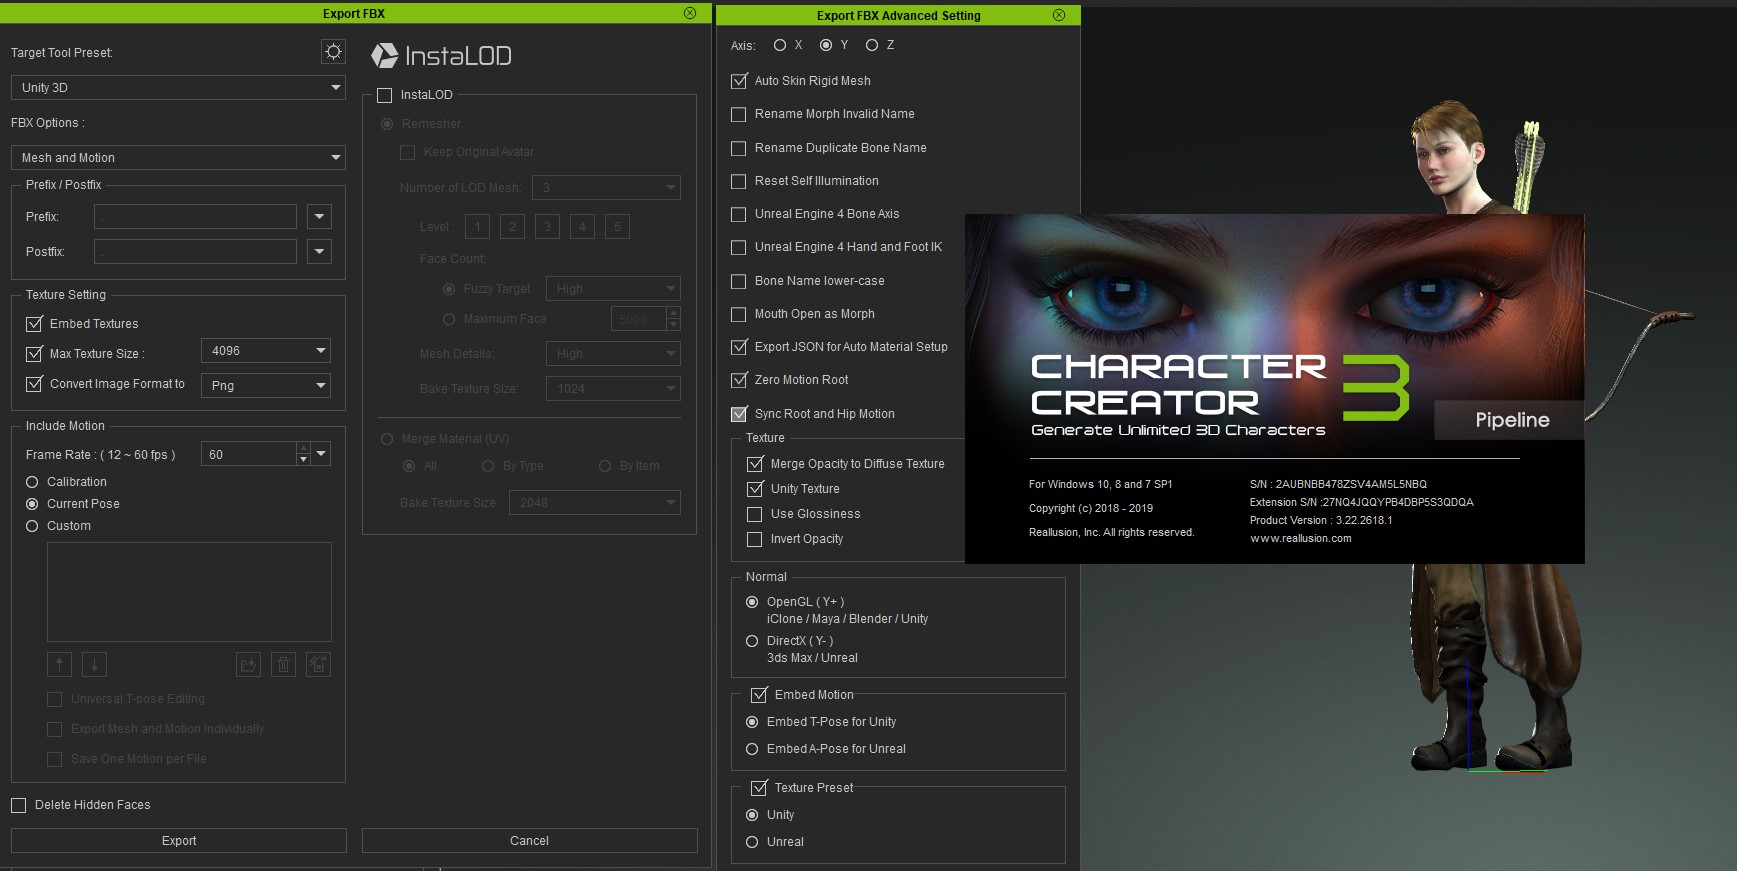Click the Prefix input field
The image size is (1737, 871).
195,217
